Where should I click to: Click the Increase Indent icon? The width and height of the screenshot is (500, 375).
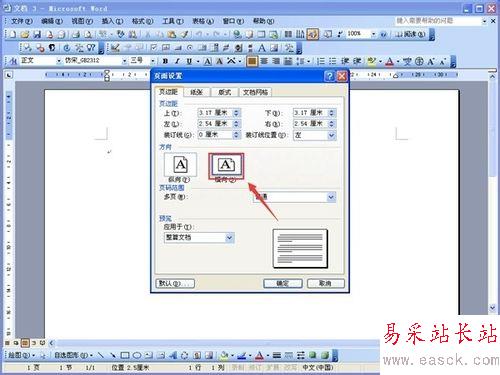357,61
